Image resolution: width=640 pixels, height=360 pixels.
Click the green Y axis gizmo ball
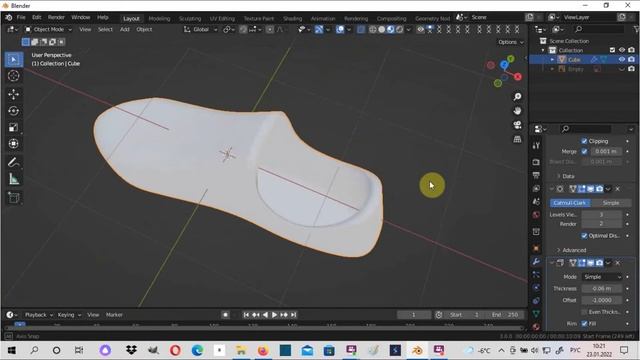[x=511, y=59]
